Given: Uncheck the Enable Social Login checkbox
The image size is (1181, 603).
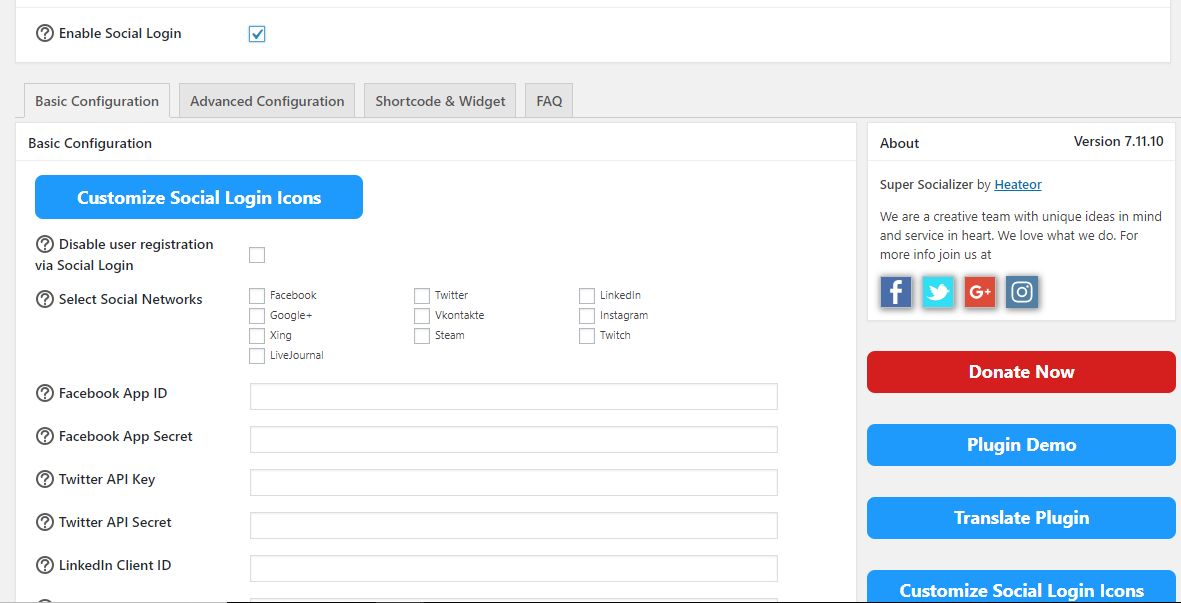Looking at the screenshot, I should 257,33.
